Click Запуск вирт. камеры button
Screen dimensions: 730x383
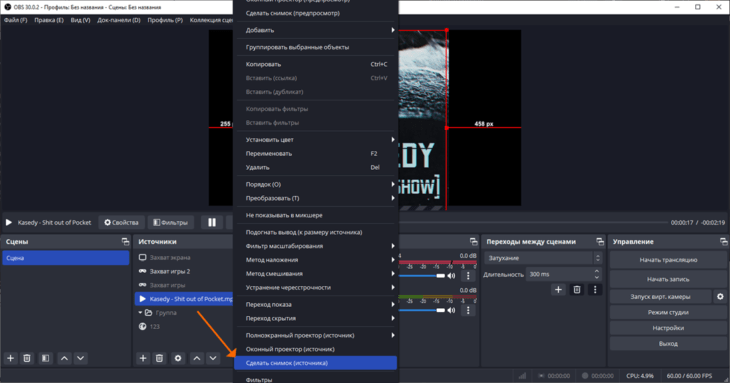point(660,296)
